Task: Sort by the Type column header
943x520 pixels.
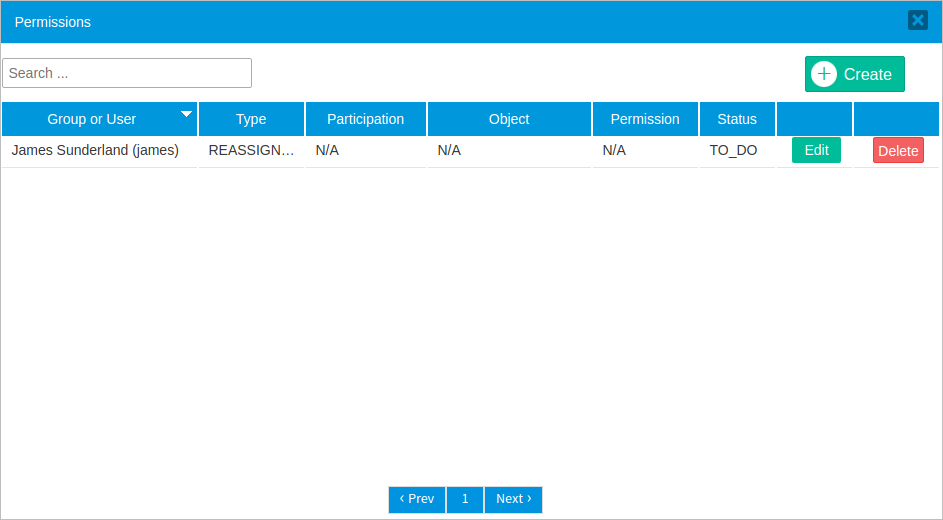Action: [251, 119]
